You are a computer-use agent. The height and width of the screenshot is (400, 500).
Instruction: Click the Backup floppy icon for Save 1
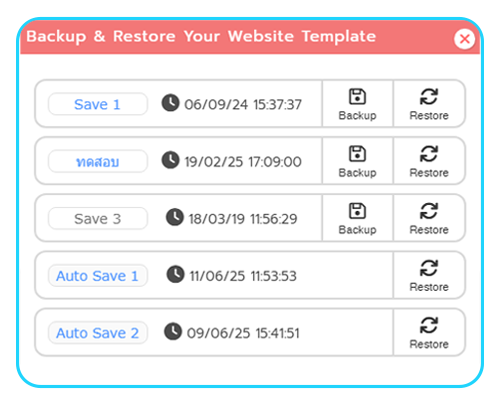357,97
